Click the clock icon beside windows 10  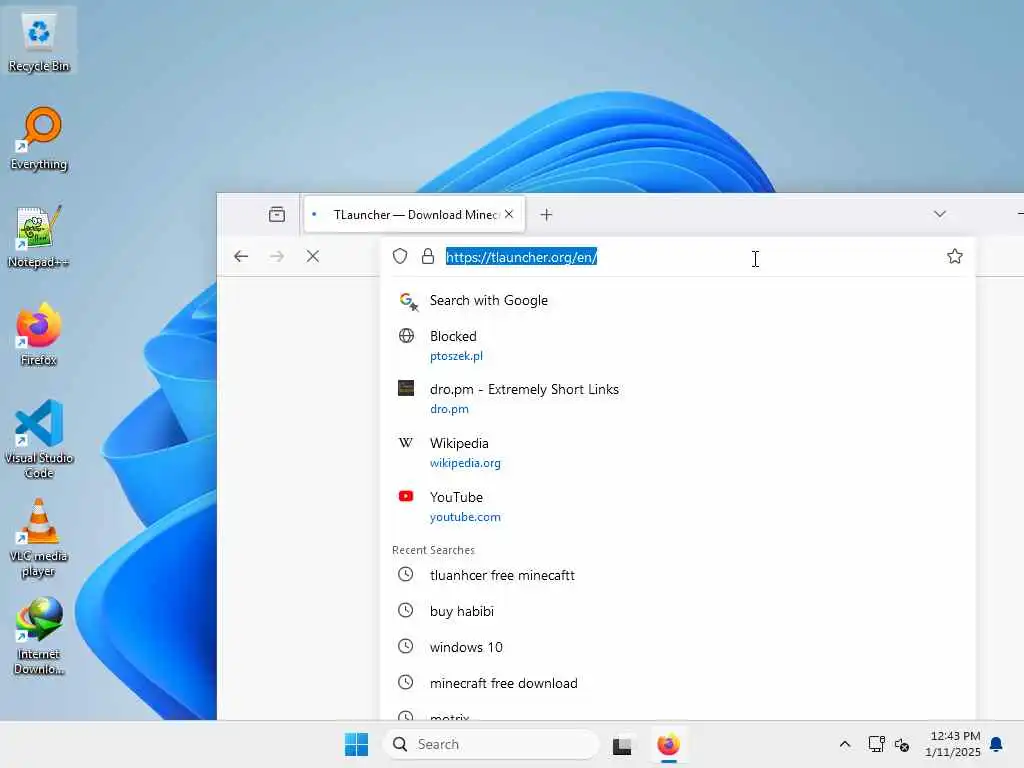[x=406, y=646]
